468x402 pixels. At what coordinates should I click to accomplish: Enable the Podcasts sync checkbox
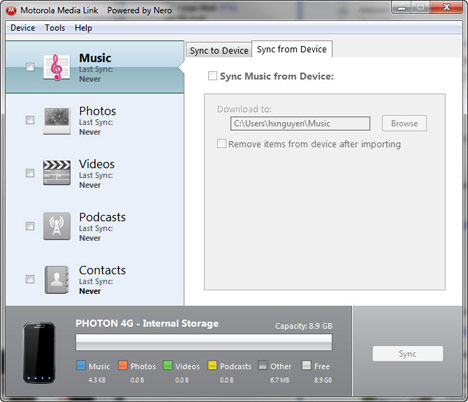tap(30, 226)
